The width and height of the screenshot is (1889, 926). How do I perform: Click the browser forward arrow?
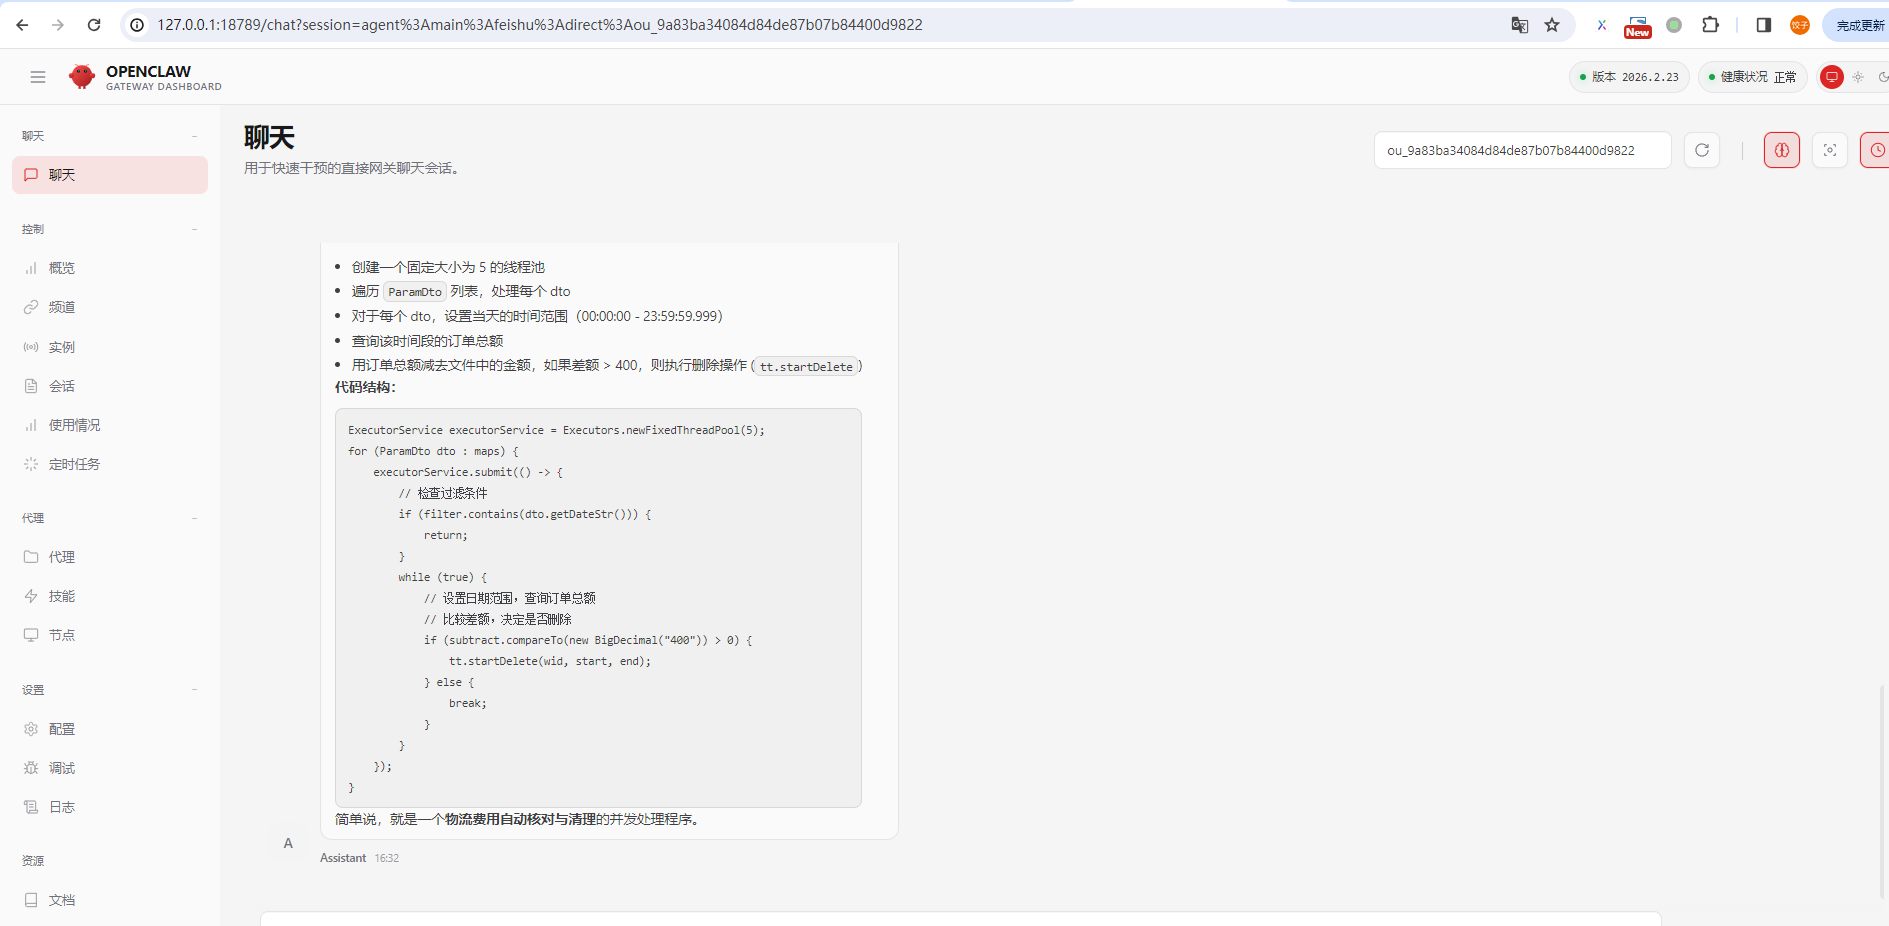pos(58,25)
